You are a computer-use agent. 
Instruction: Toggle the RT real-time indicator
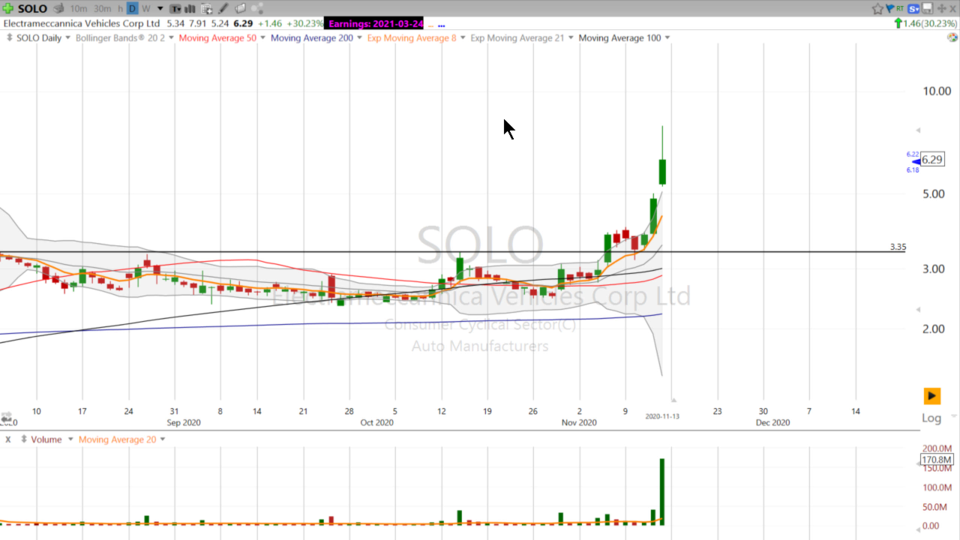pyautogui.click(x=900, y=9)
